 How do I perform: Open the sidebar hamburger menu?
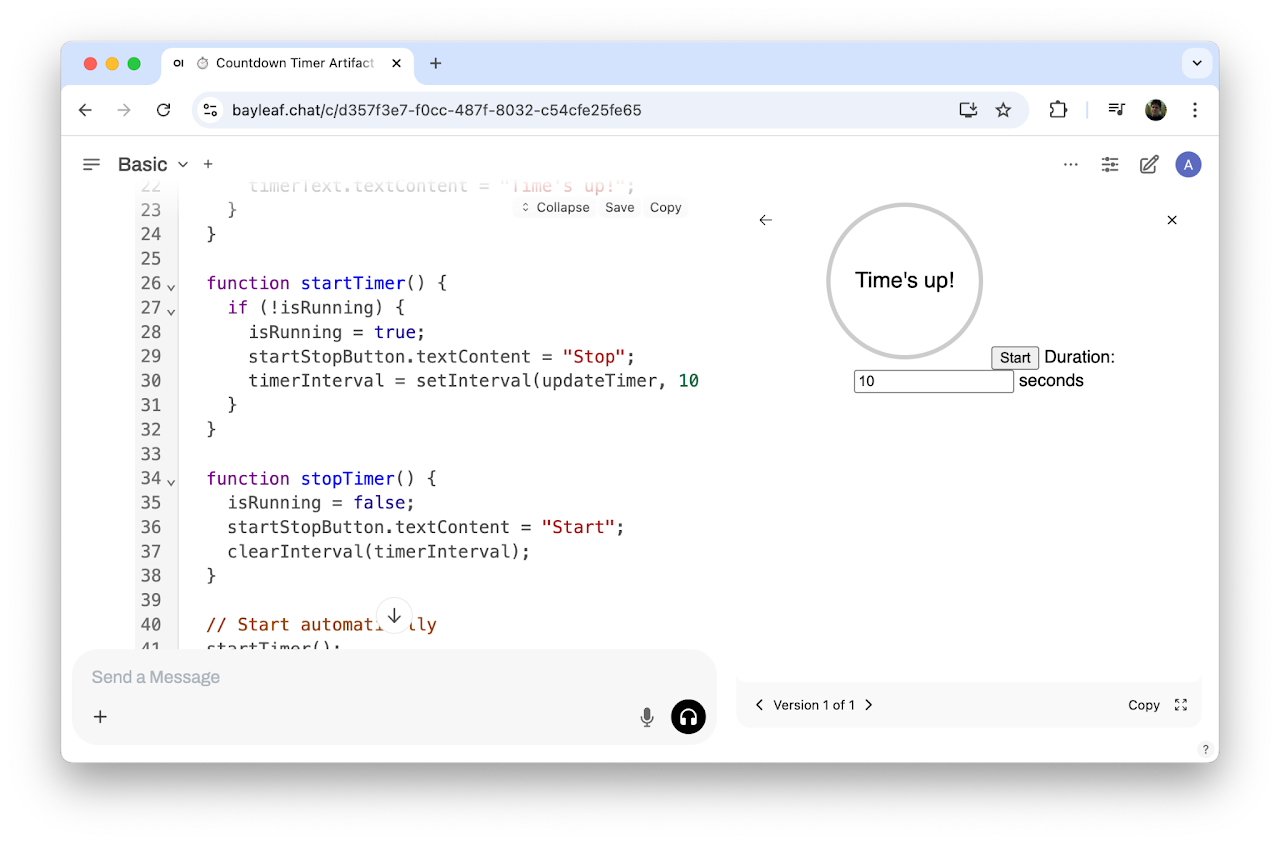91,164
